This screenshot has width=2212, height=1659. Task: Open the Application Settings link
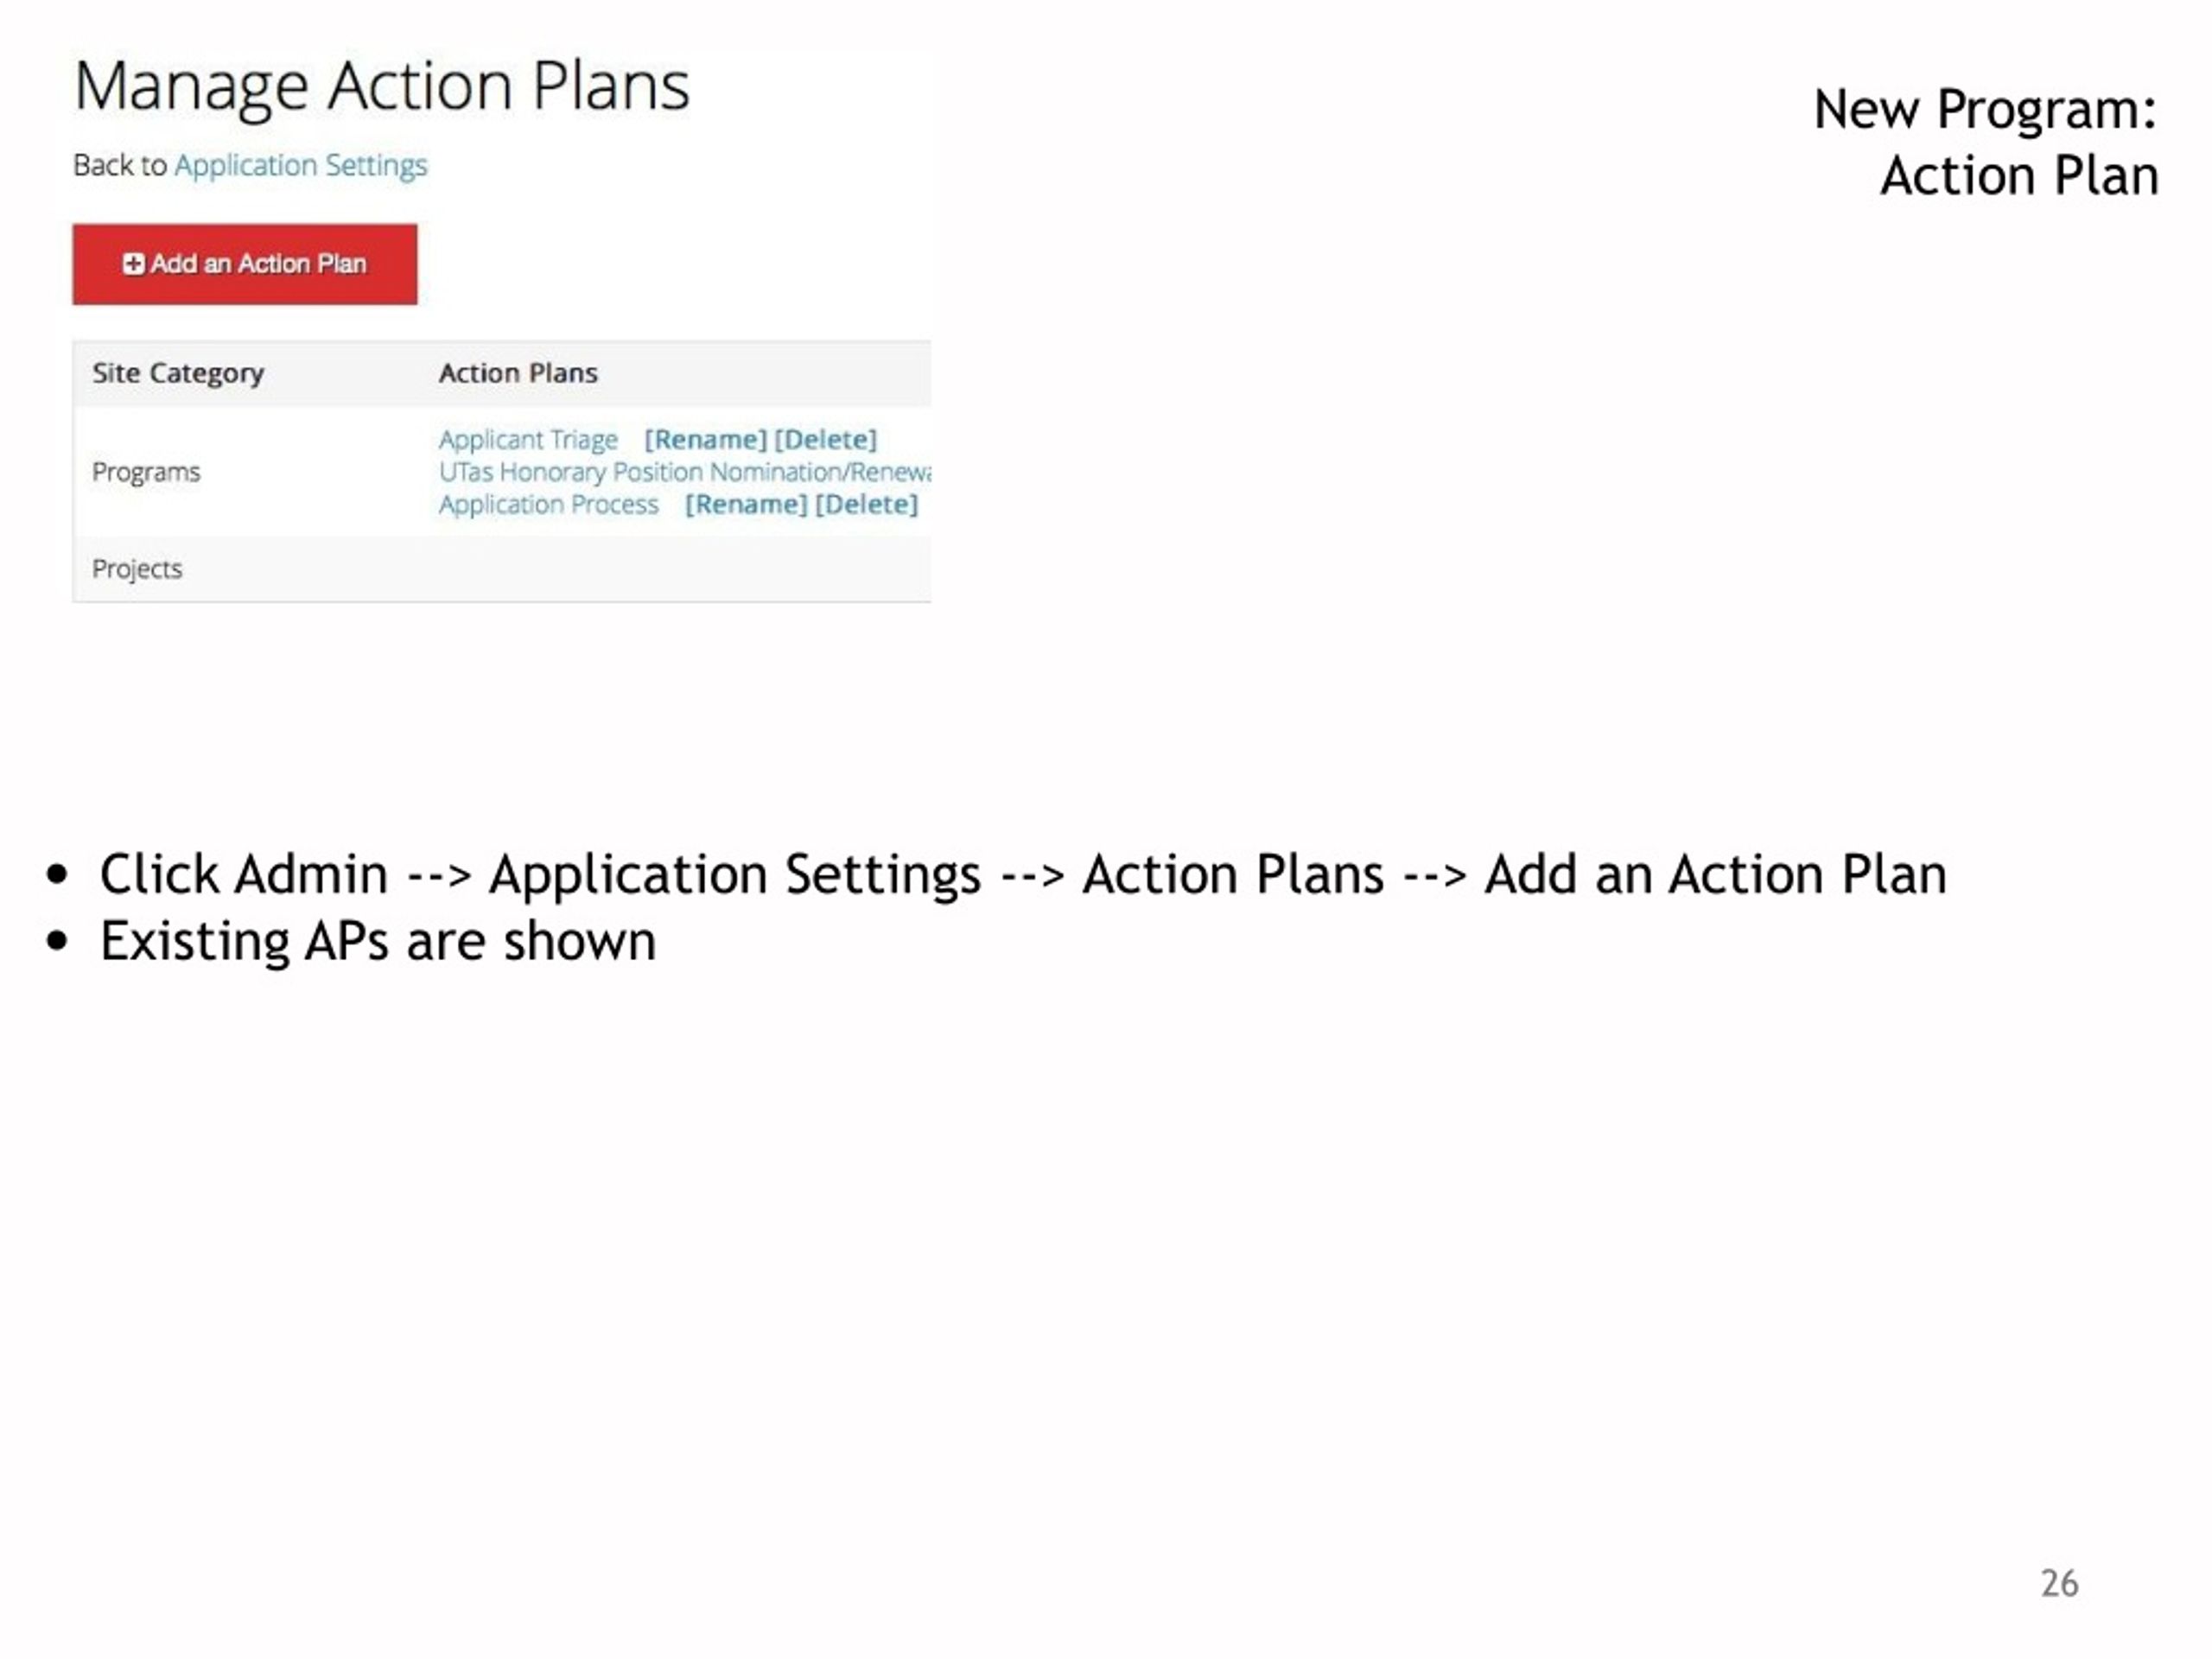300,165
